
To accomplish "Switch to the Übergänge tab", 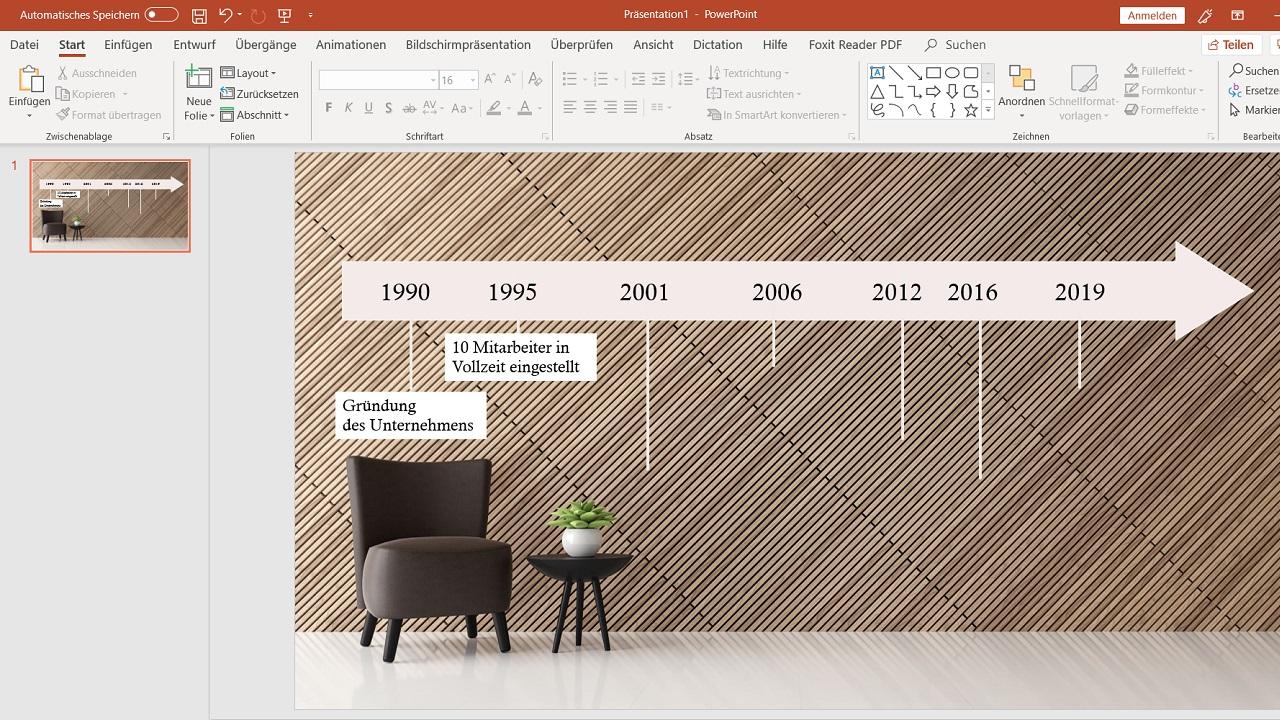I will (x=266, y=45).
